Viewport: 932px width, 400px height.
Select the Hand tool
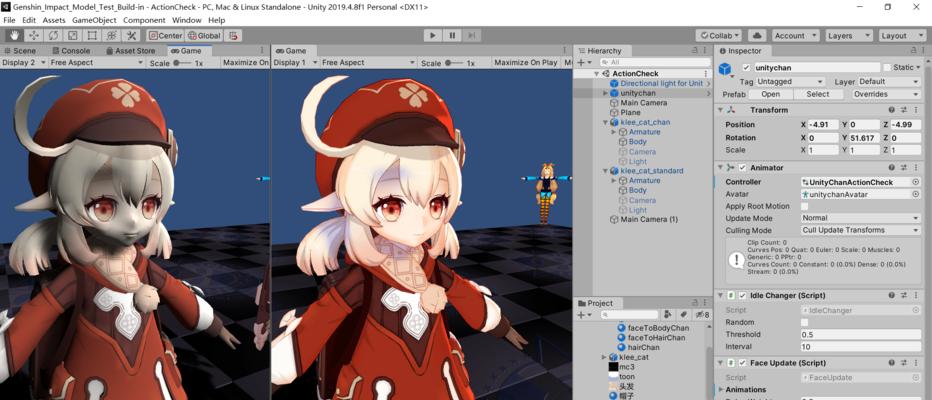pyautogui.click(x=15, y=36)
